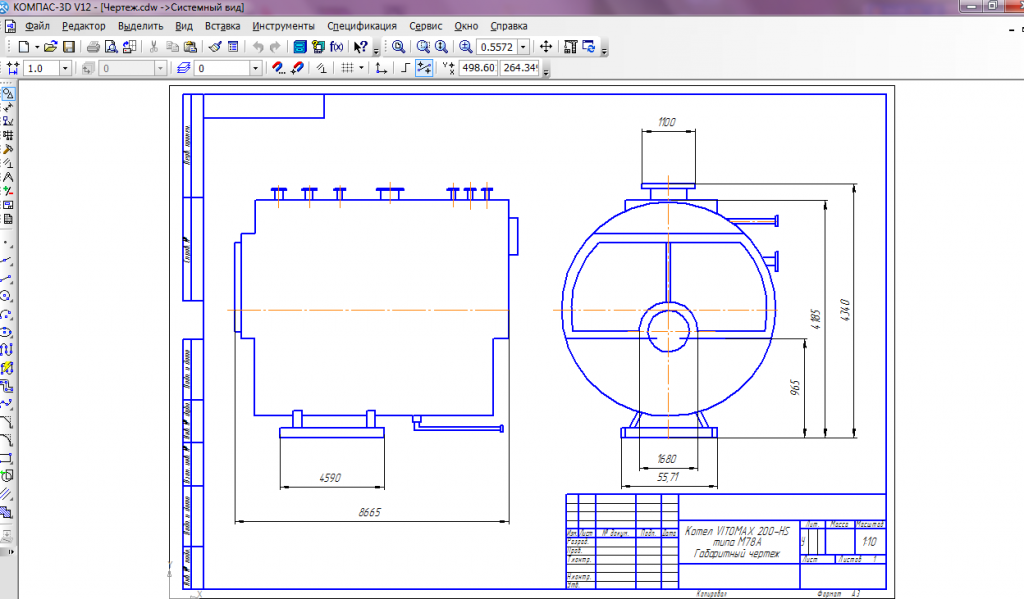Open the Выделить menu

(140, 26)
